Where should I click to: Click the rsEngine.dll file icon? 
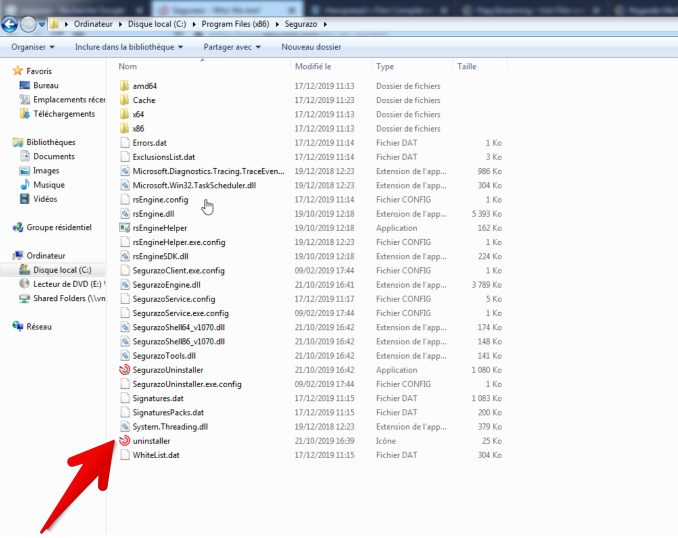point(125,214)
